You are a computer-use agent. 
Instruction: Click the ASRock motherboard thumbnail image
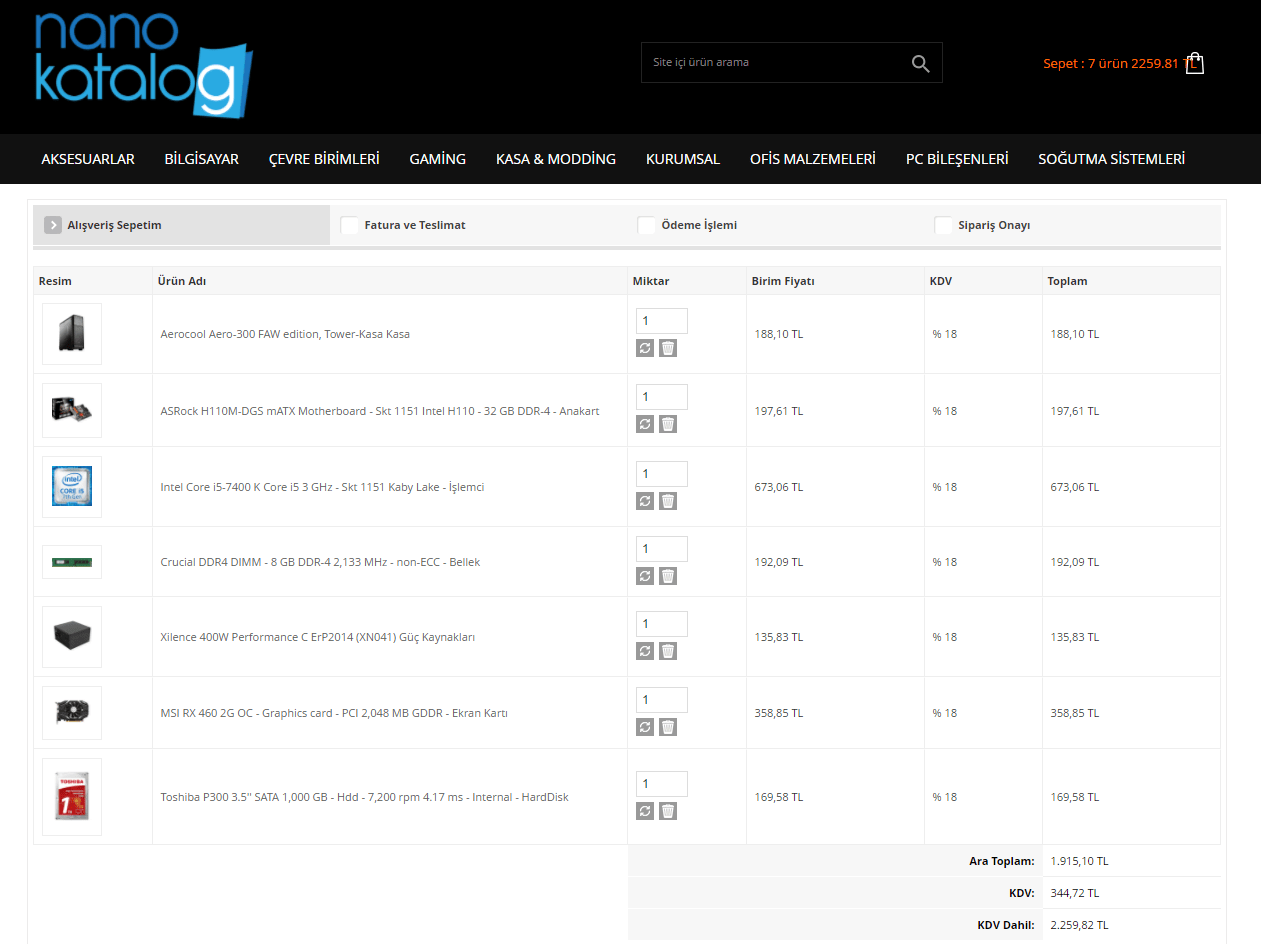click(72, 410)
